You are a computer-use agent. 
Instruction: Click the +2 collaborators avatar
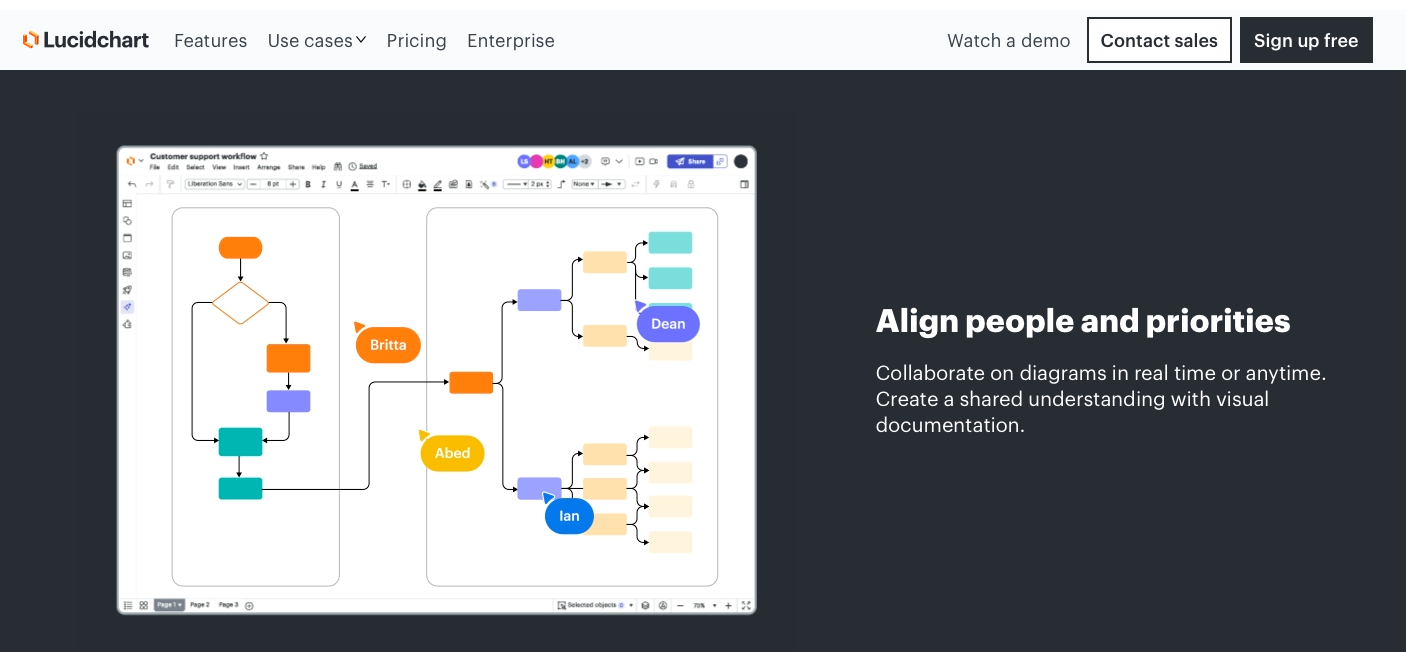pyautogui.click(x=585, y=161)
